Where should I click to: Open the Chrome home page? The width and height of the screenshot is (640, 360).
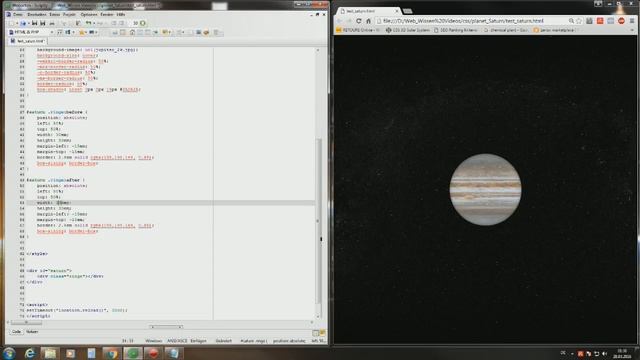(368, 21)
